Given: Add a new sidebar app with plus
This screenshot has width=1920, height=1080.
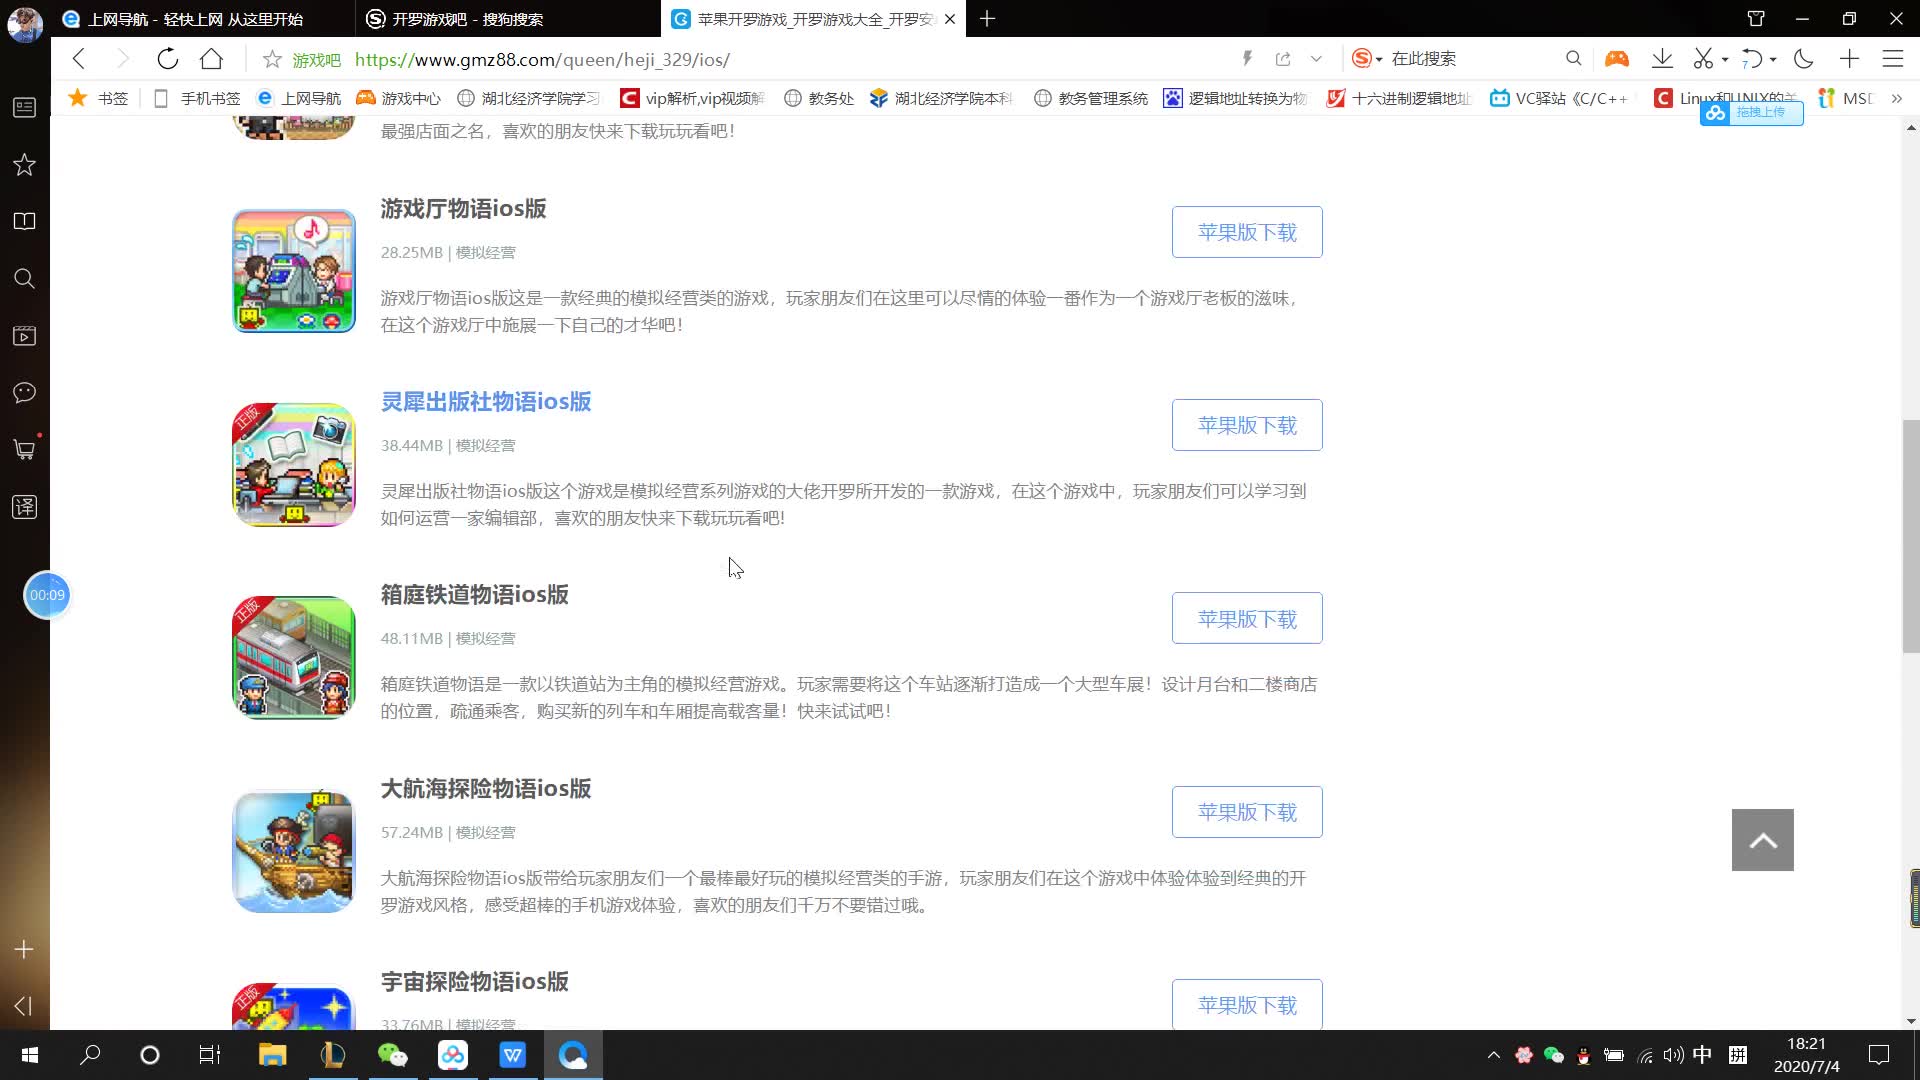Looking at the screenshot, I should click(24, 949).
